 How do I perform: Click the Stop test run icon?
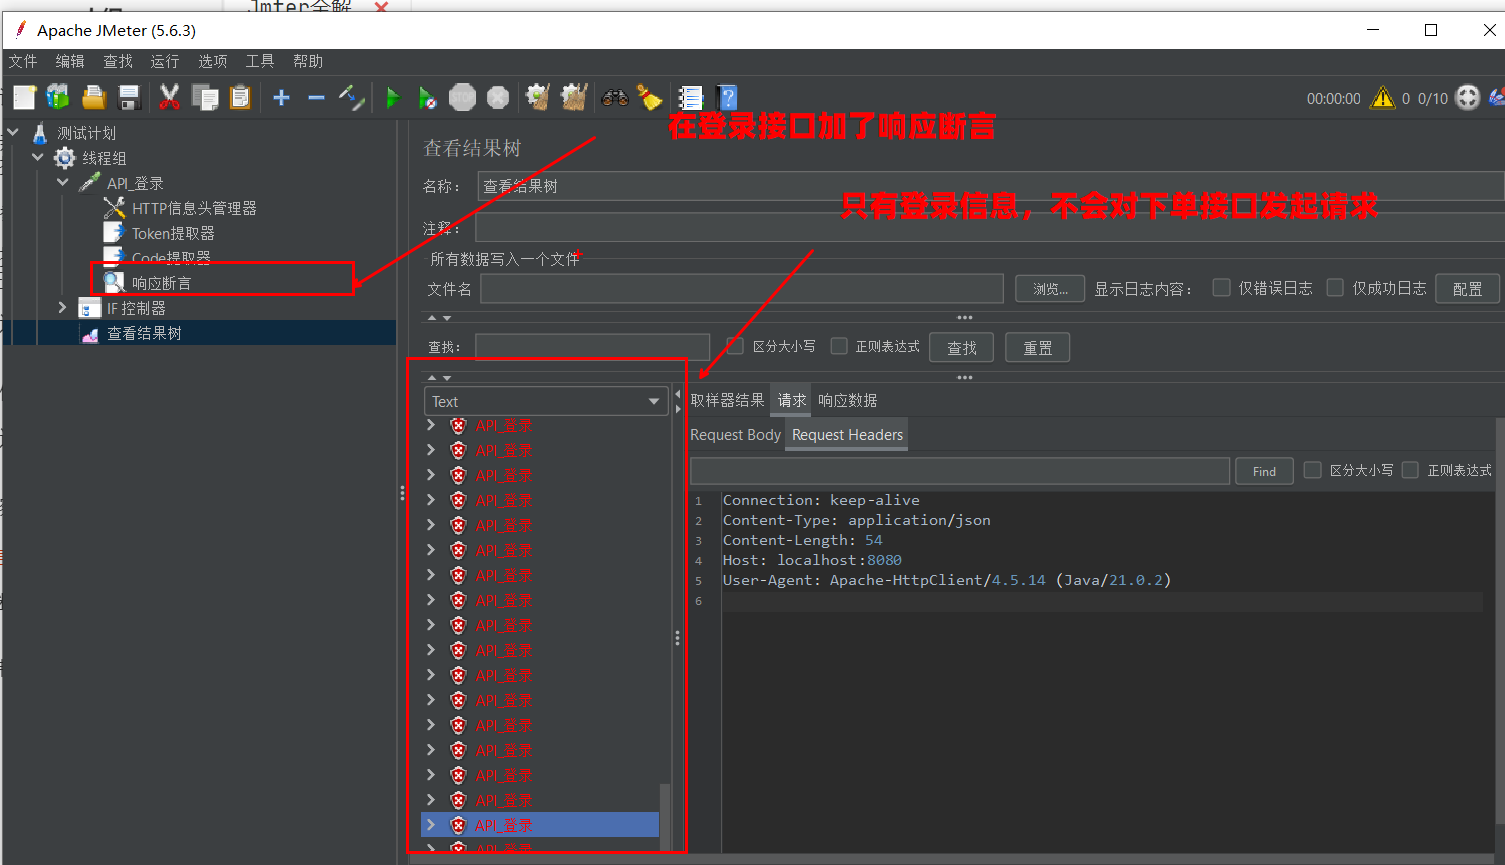[x=462, y=98]
